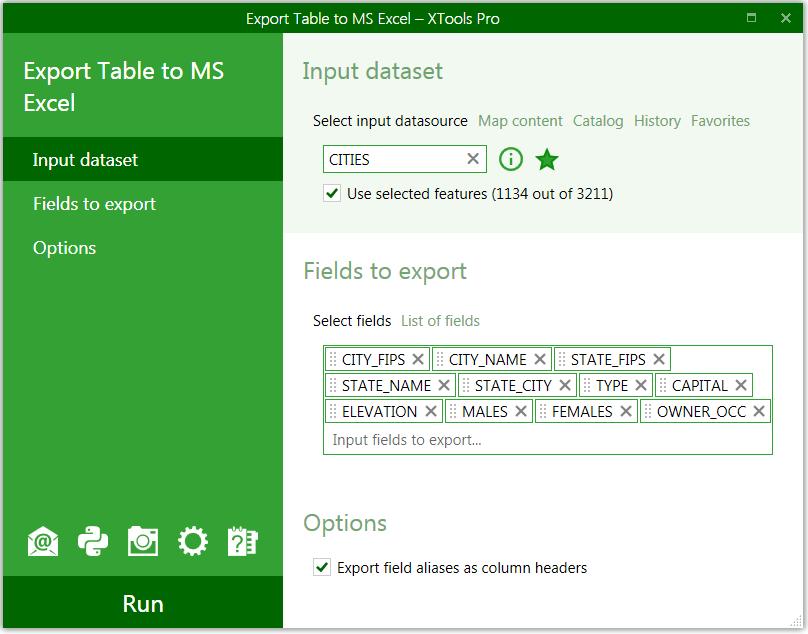Click the window resize grip corner

coord(795,621)
